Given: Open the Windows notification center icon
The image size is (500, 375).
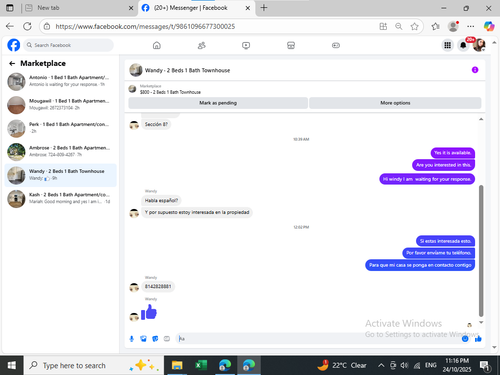Looking at the screenshot, I should [484, 366].
